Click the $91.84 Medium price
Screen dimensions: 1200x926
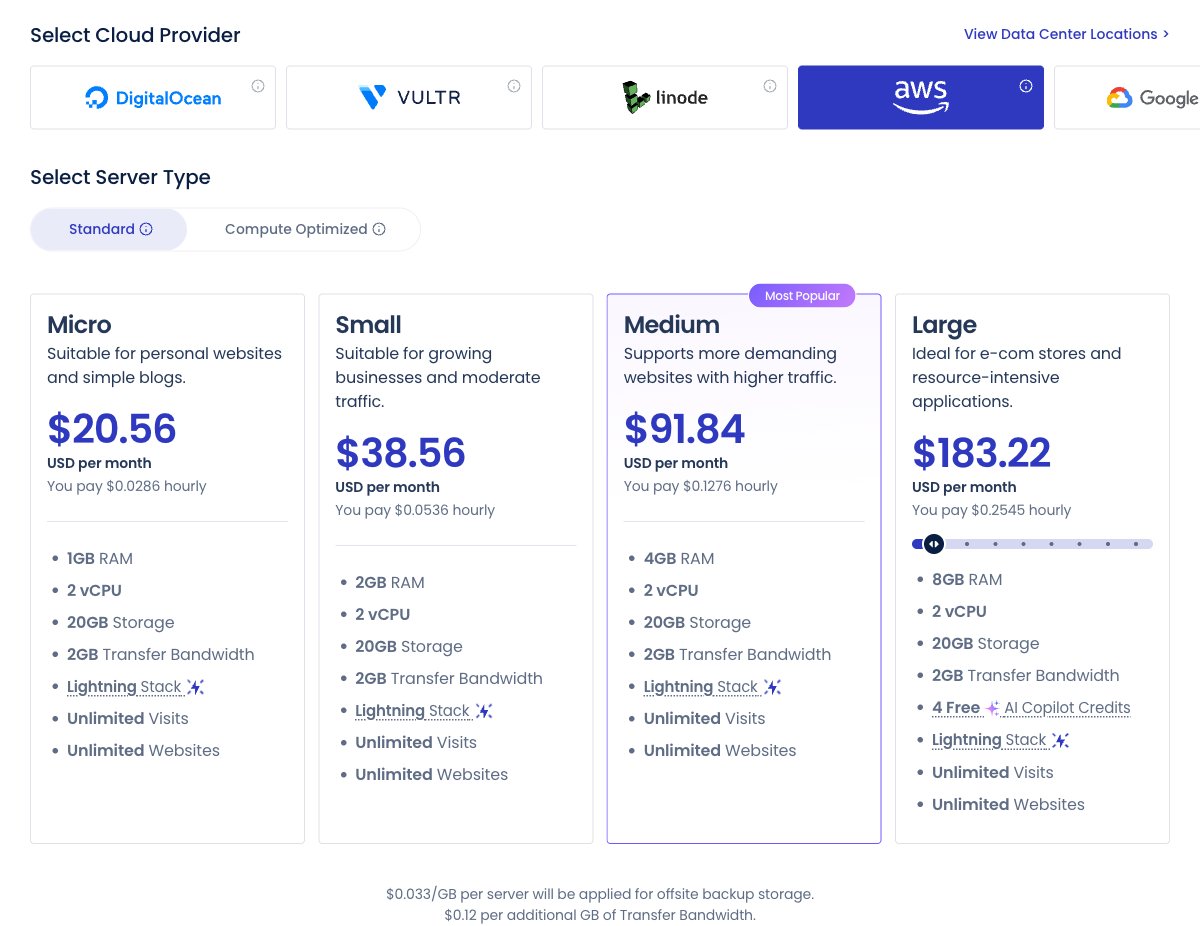coord(685,429)
